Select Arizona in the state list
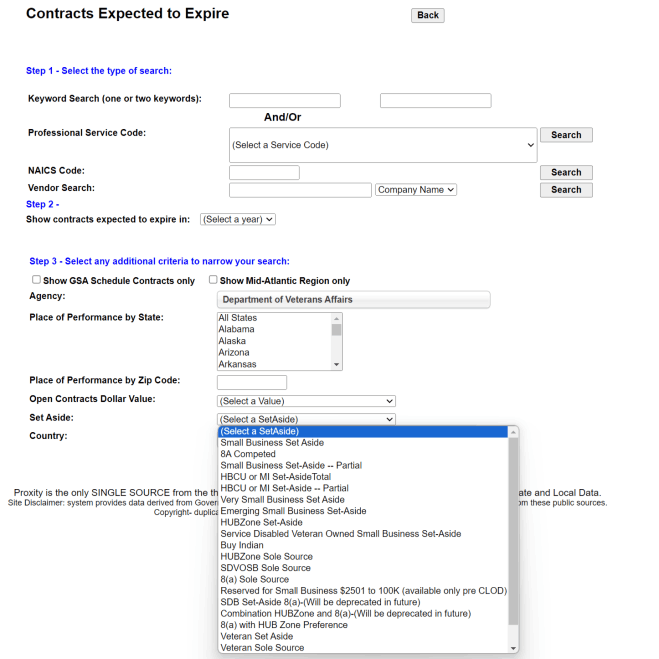 274,352
